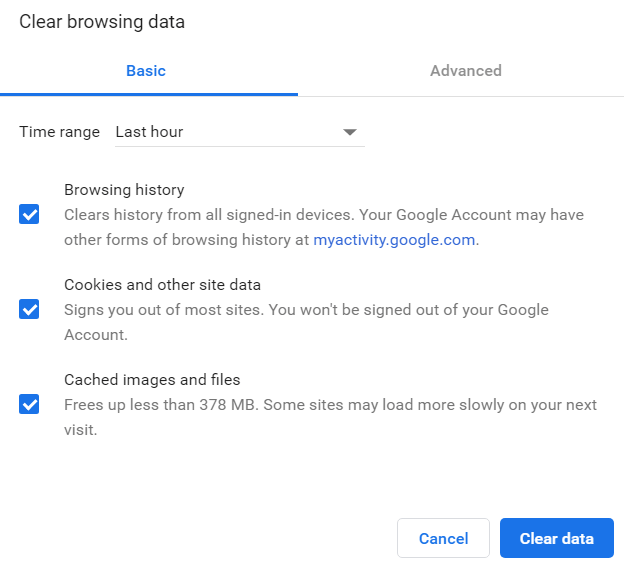Expand the Time range dropdown arrow
The width and height of the screenshot is (624, 569).
point(349,132)
